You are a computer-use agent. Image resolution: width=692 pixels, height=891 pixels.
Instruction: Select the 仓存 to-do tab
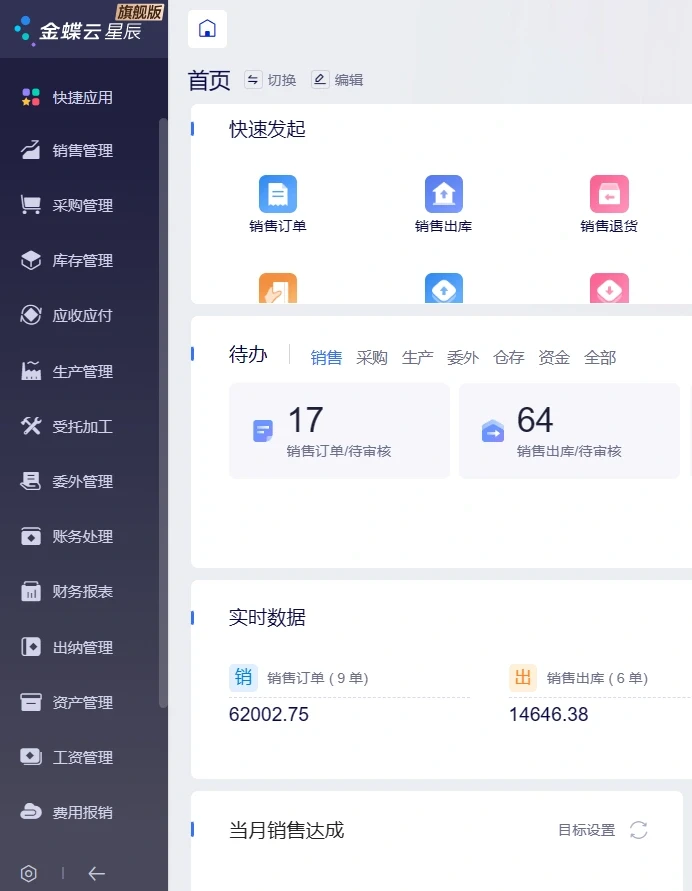(508, 357)
